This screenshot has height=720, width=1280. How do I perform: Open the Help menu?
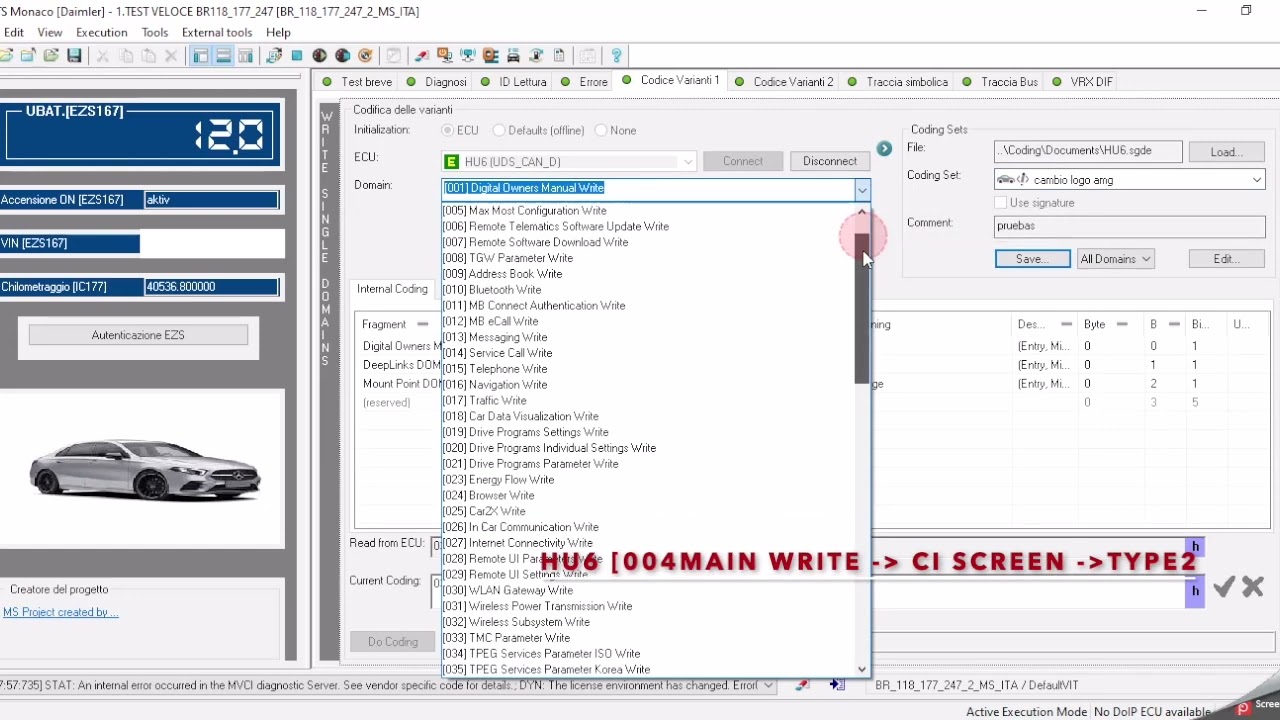tap(278, 32)
